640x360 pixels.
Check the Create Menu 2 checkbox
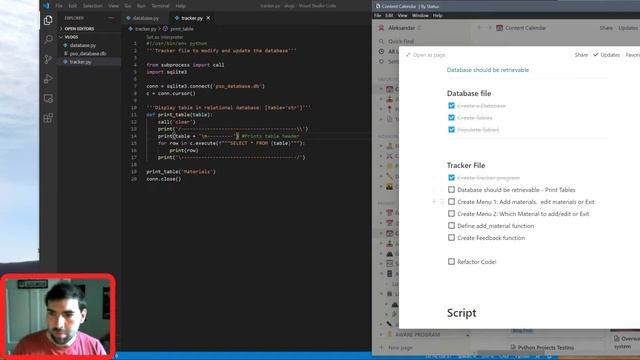pos(451,213)
